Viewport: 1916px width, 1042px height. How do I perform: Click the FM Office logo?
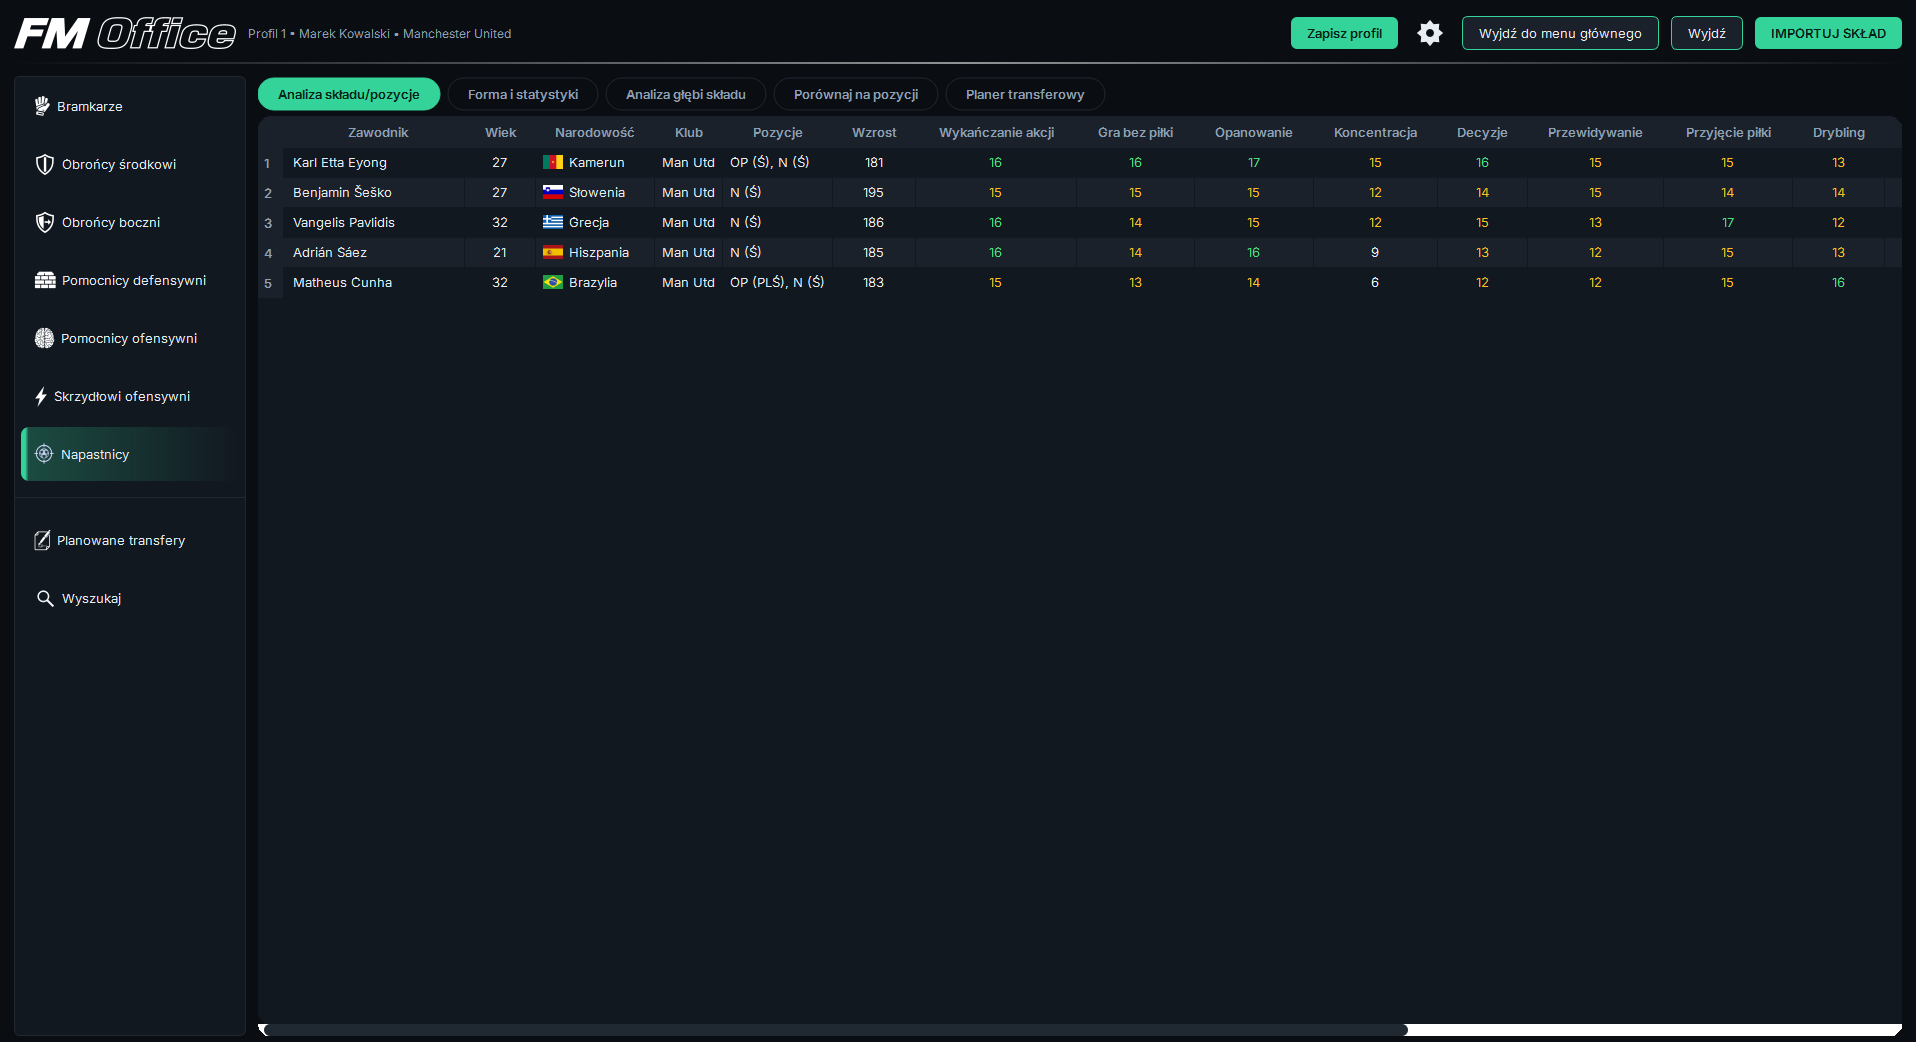tap(125, 33)
